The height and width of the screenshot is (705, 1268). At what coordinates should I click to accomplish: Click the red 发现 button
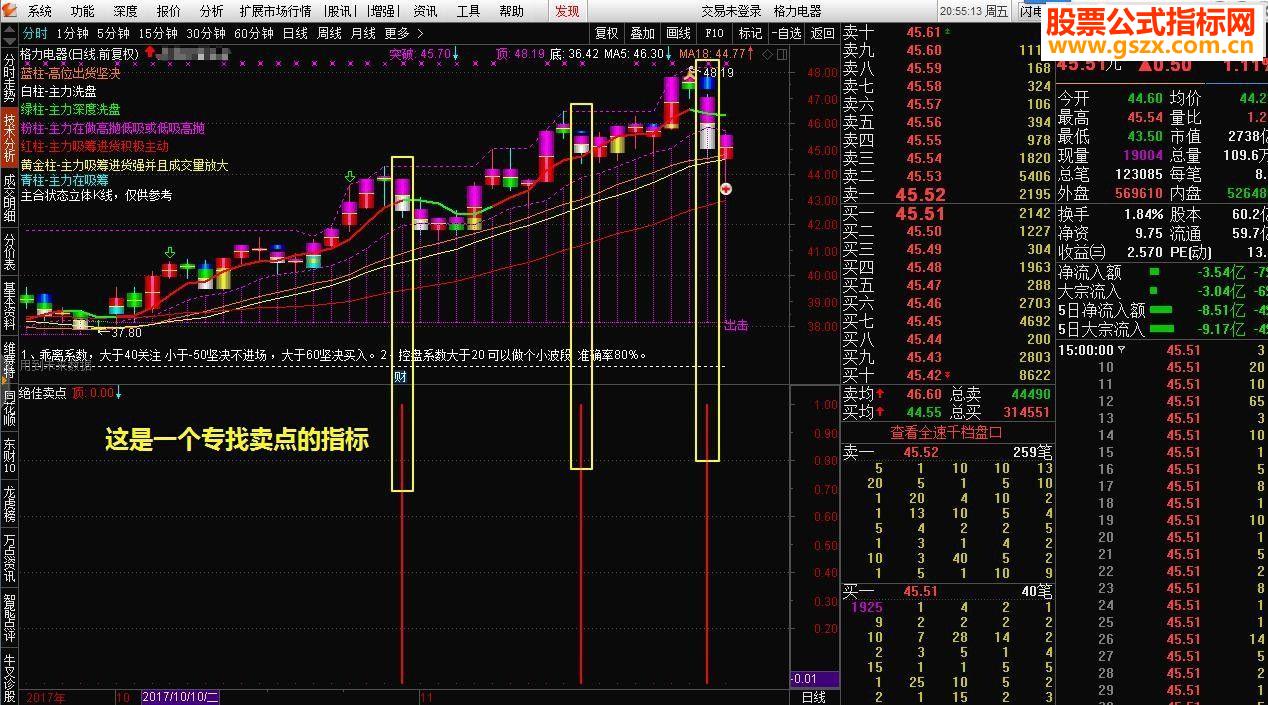[x=567, y=11]
